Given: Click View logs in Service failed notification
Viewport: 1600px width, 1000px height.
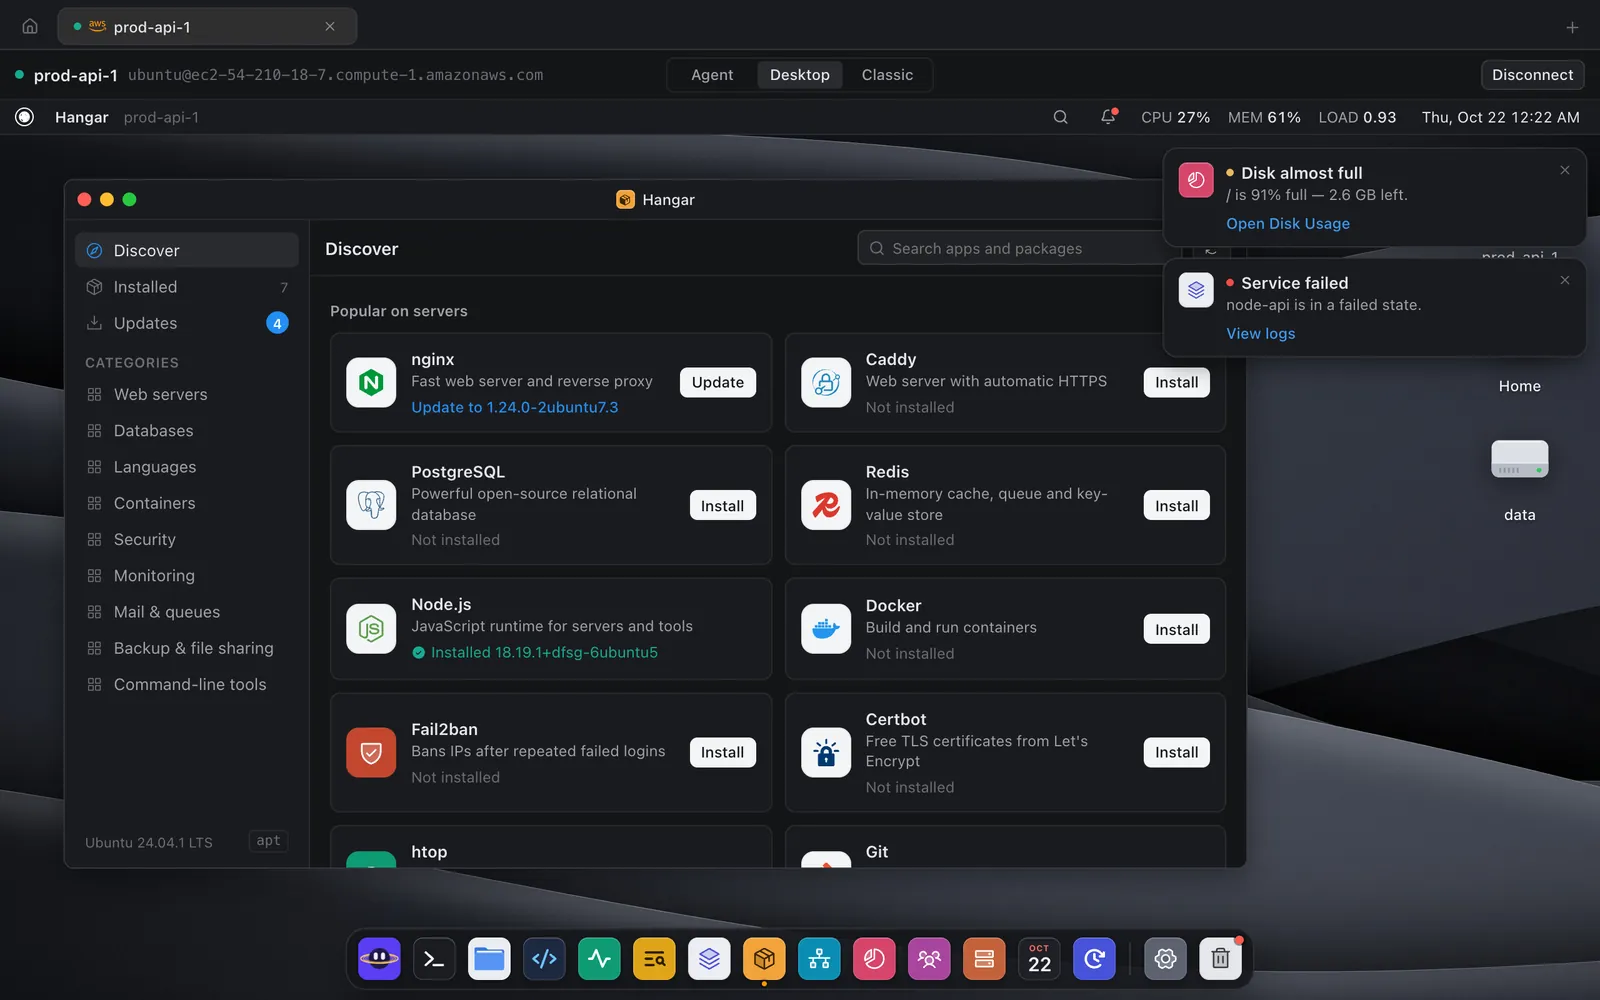Looking at the screenshot, I should pyautogui.click(x=1260, y=334).
